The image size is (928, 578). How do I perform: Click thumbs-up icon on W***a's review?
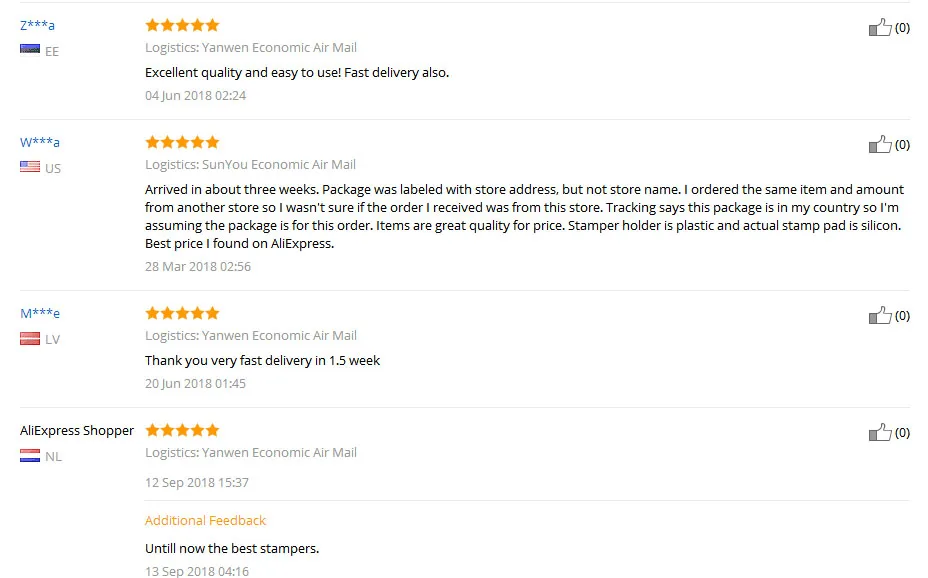(x=879, y=144)
